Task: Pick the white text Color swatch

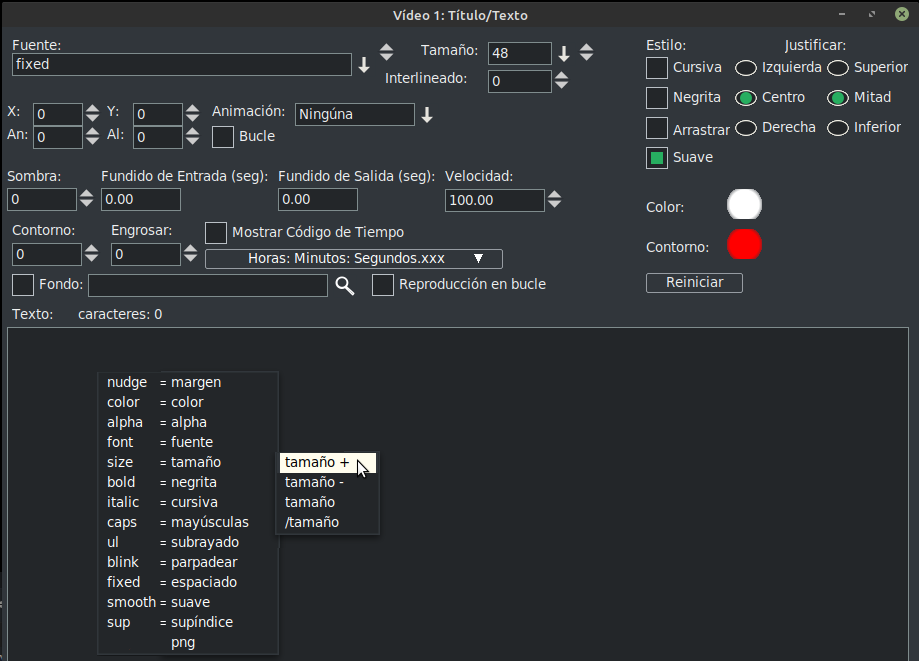Action: (744, 205)
